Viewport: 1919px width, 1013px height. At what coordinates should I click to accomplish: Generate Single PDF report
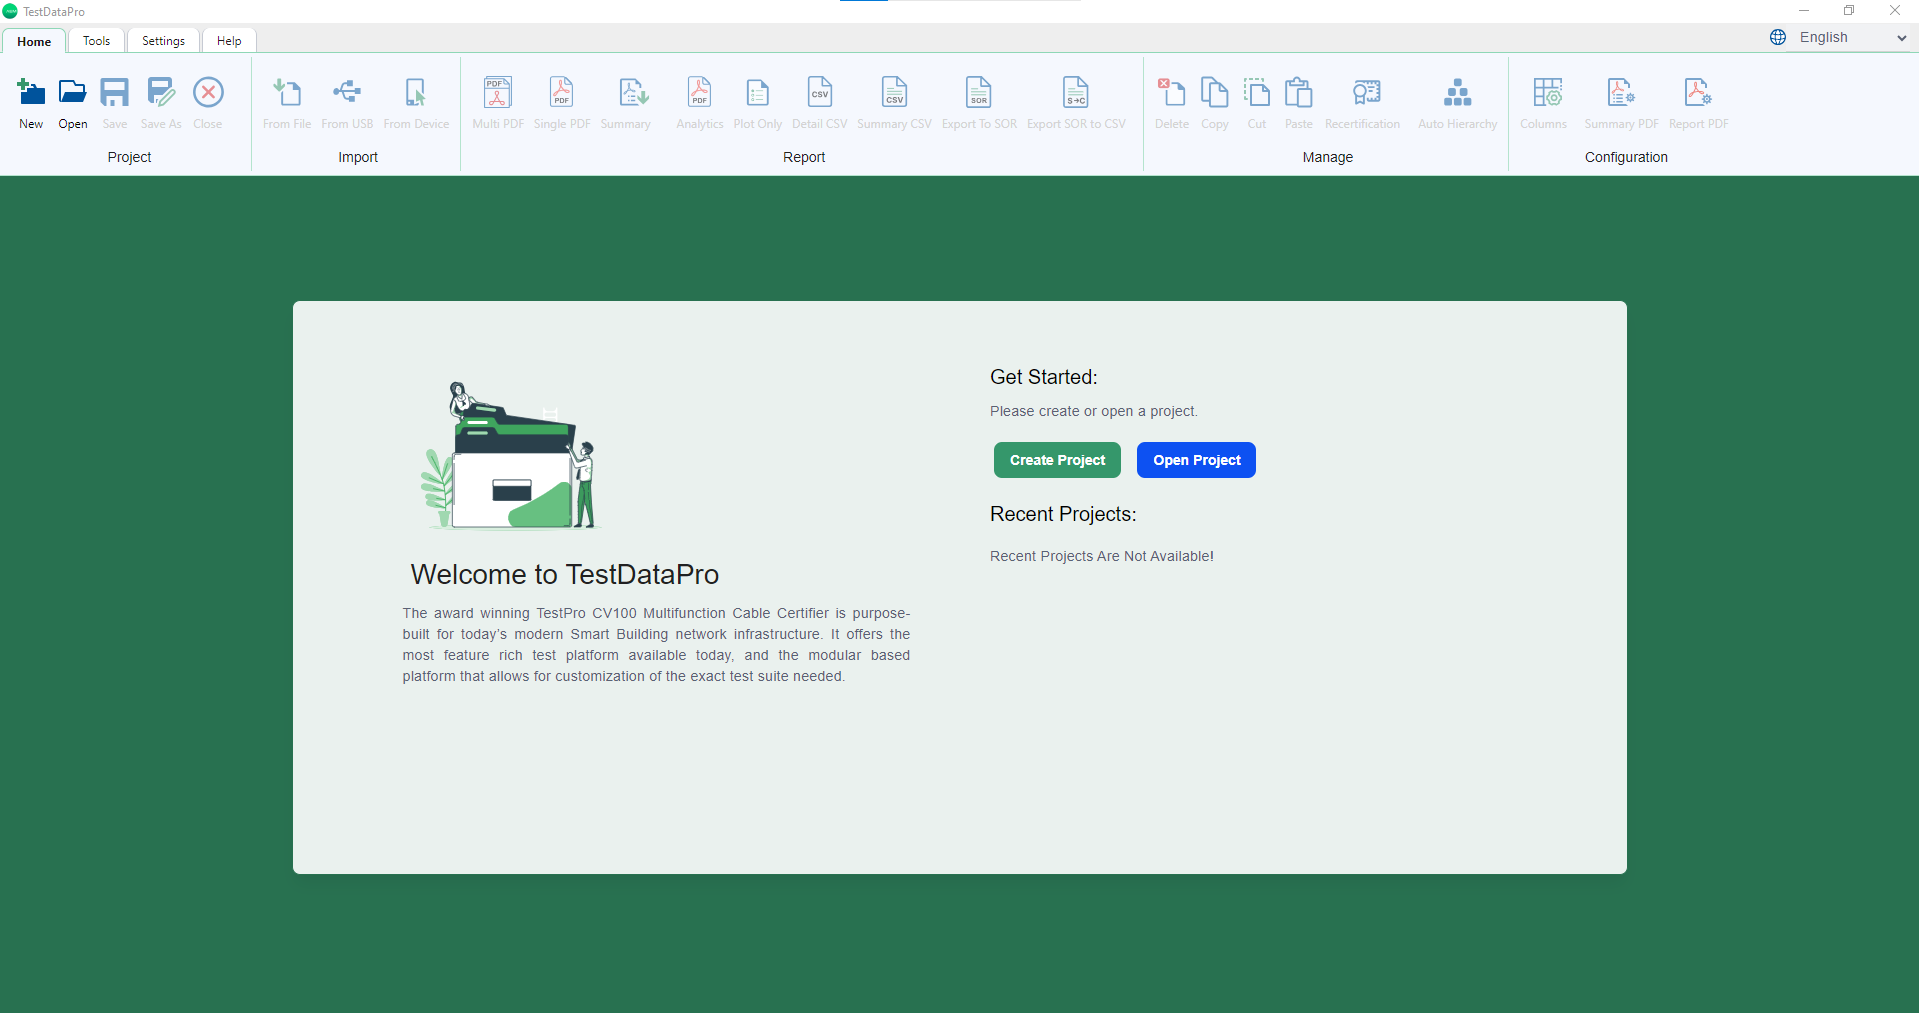[x=562, y=93]
